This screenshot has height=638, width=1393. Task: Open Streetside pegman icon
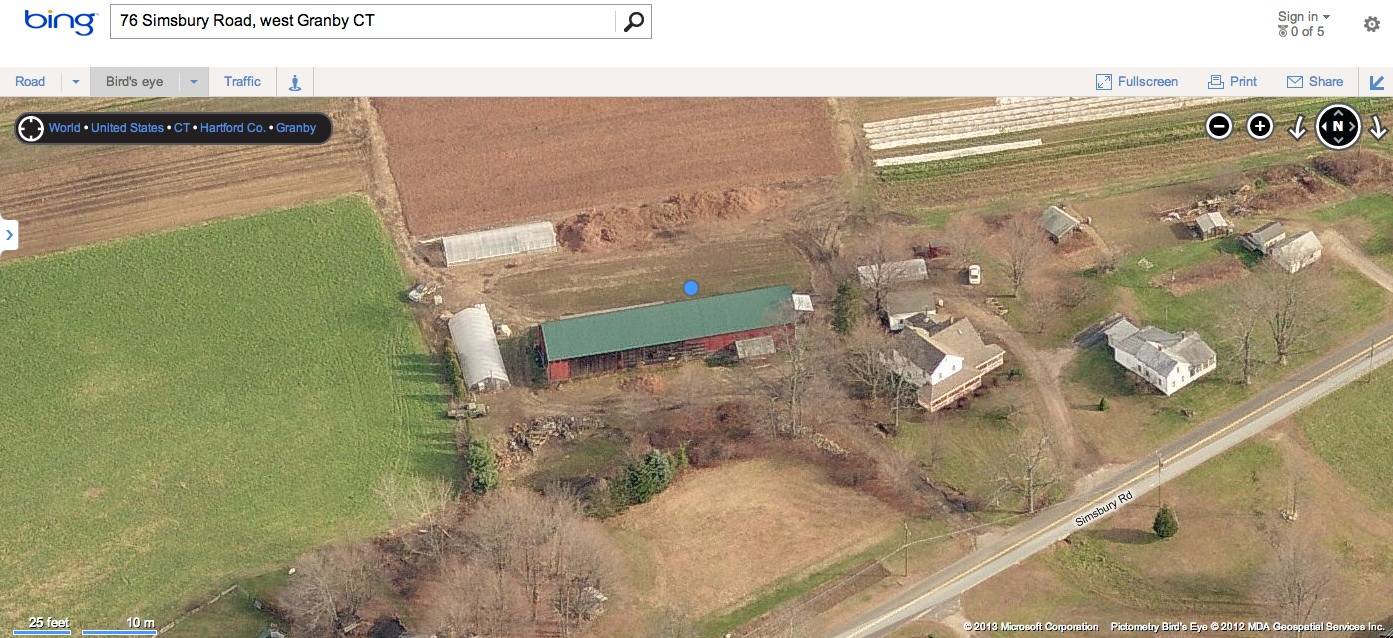pos(295,82)
